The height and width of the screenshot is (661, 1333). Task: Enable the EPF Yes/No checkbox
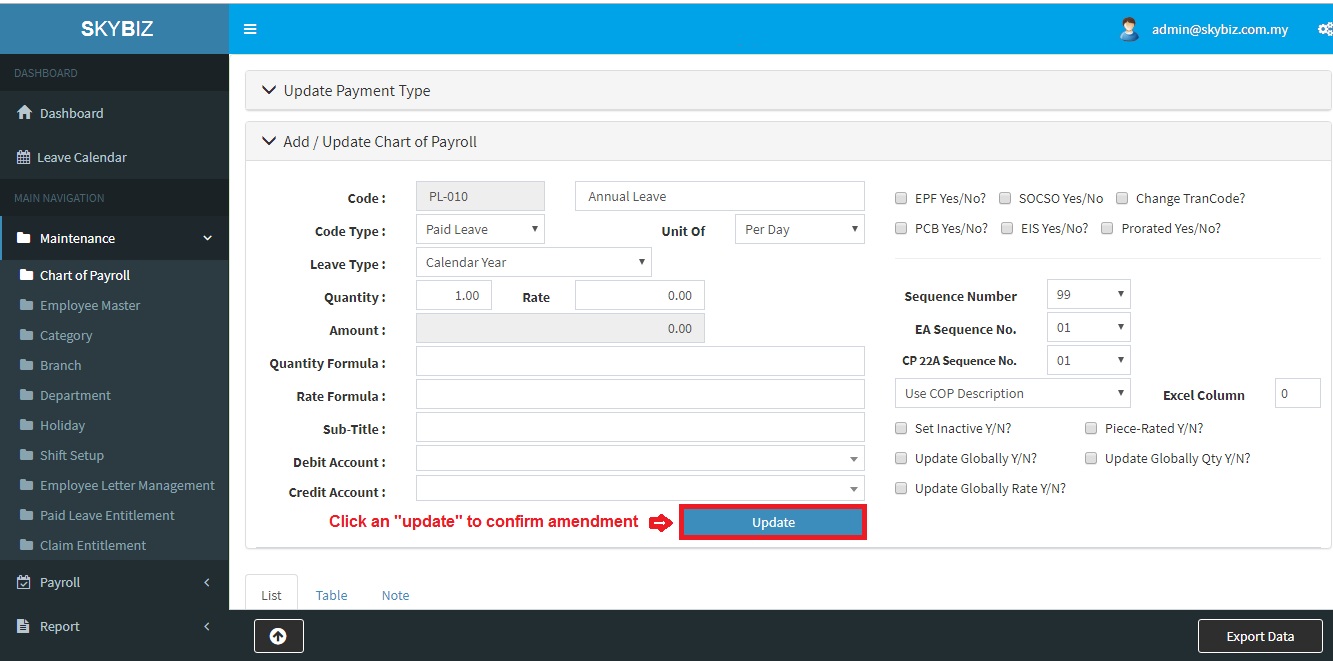pyautogui.click(x=901, y=198)
